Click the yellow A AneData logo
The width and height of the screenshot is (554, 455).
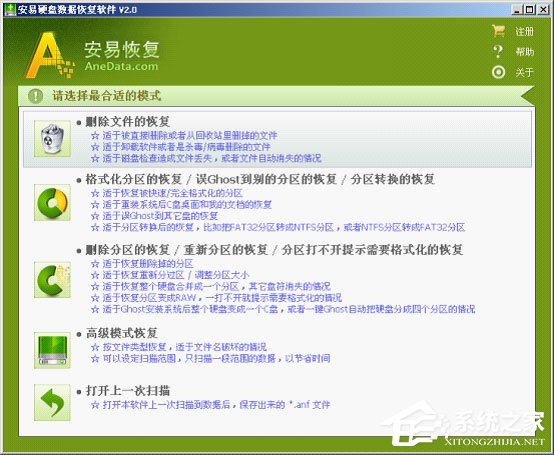[x=49, y=55]
